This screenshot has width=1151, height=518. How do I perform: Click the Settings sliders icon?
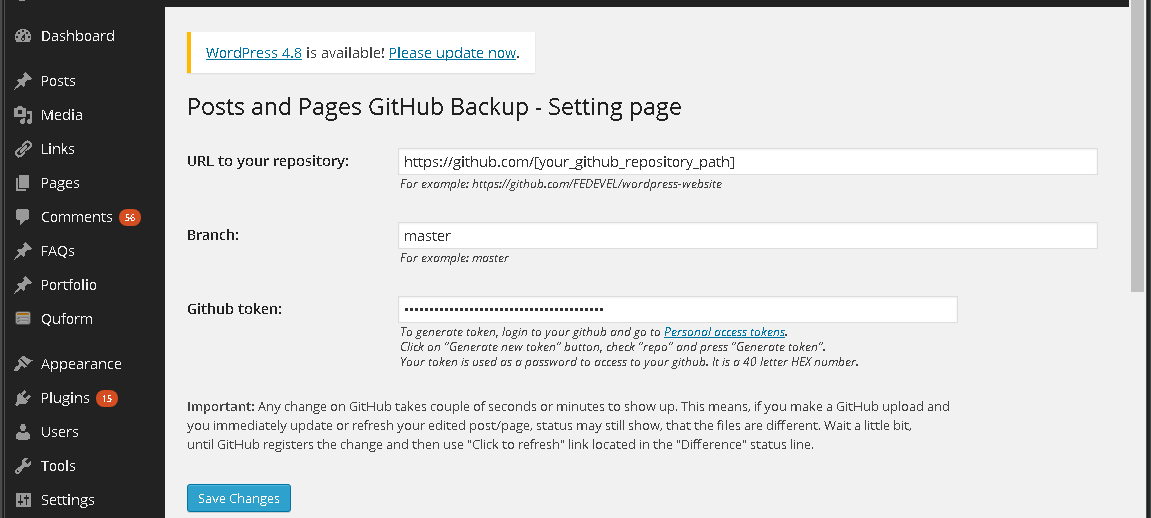point(23,500)
